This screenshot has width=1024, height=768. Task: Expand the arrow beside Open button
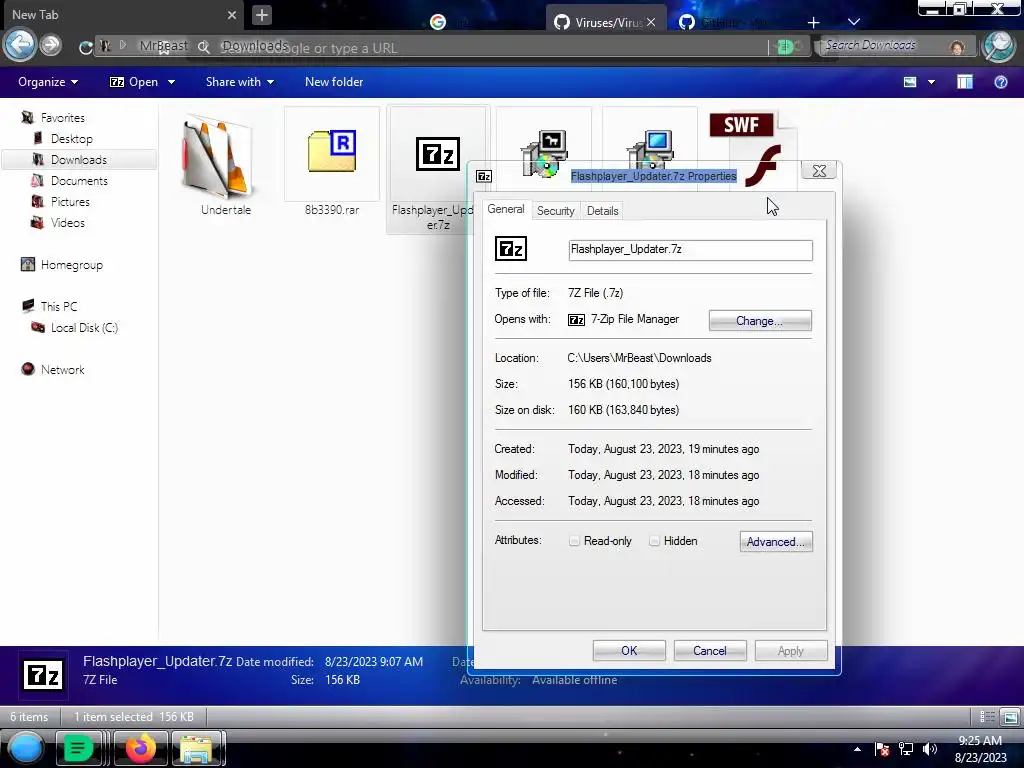(x=171, y=82)
